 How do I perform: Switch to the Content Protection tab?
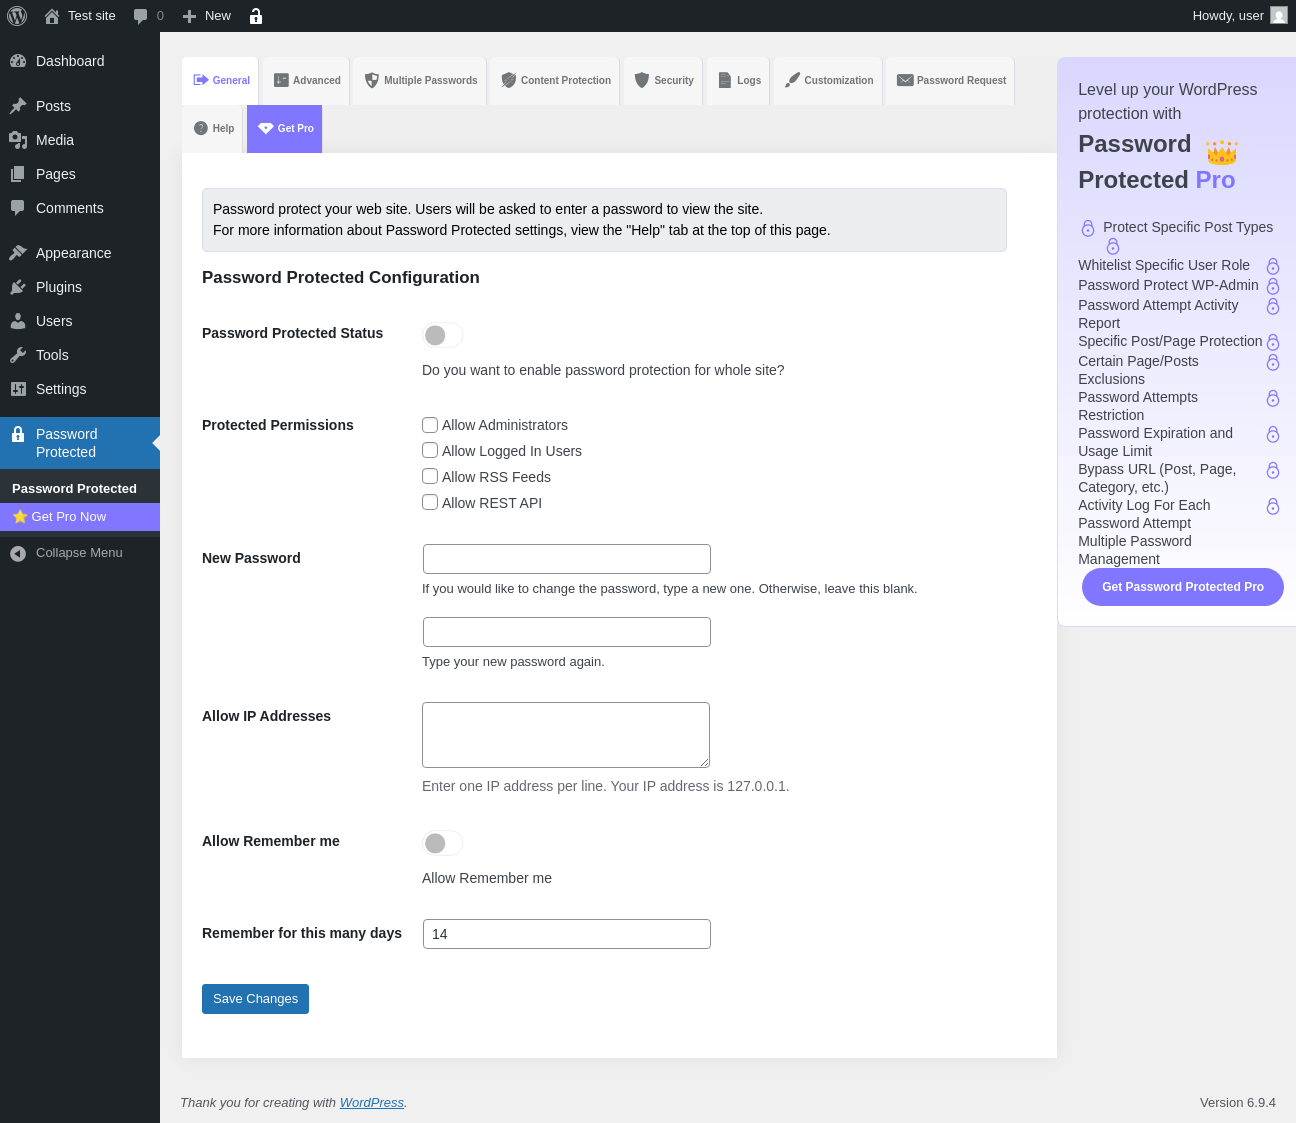[x=555, y=81]
